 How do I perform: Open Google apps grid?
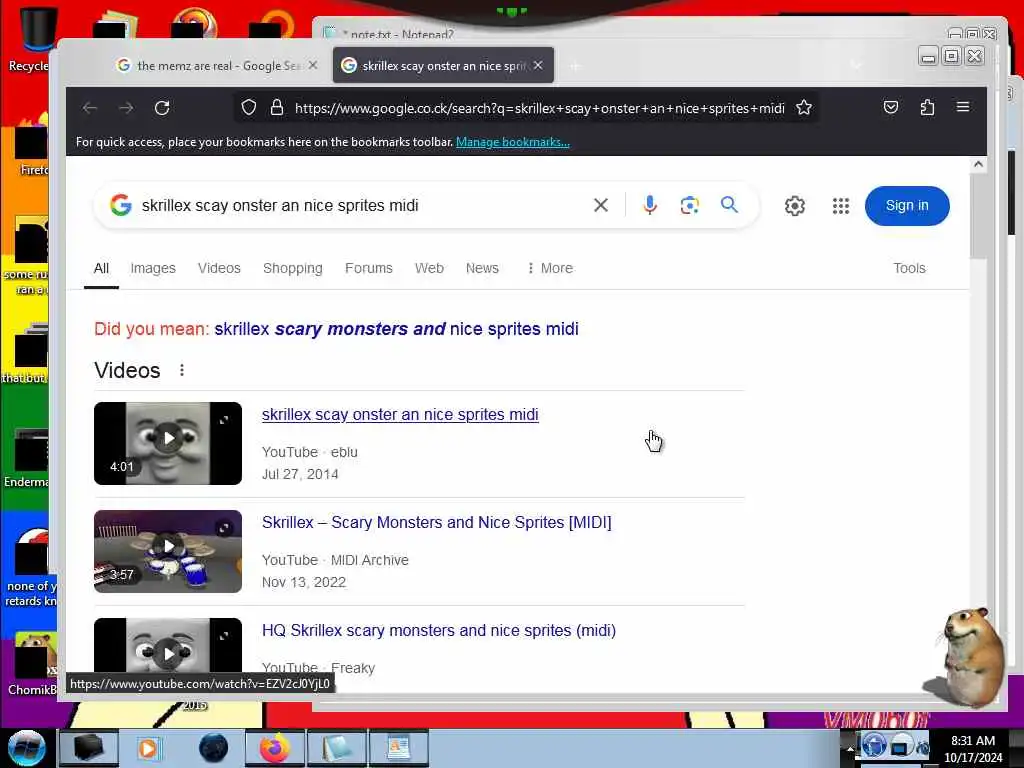841,206
